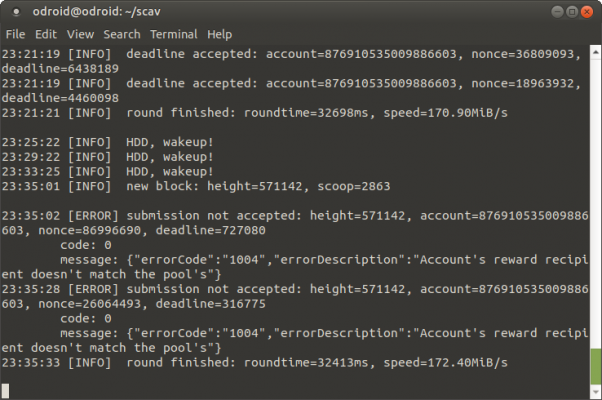The image size is (602, 400).
Task: Open the Help menu
Action: (x=220, y=35)
